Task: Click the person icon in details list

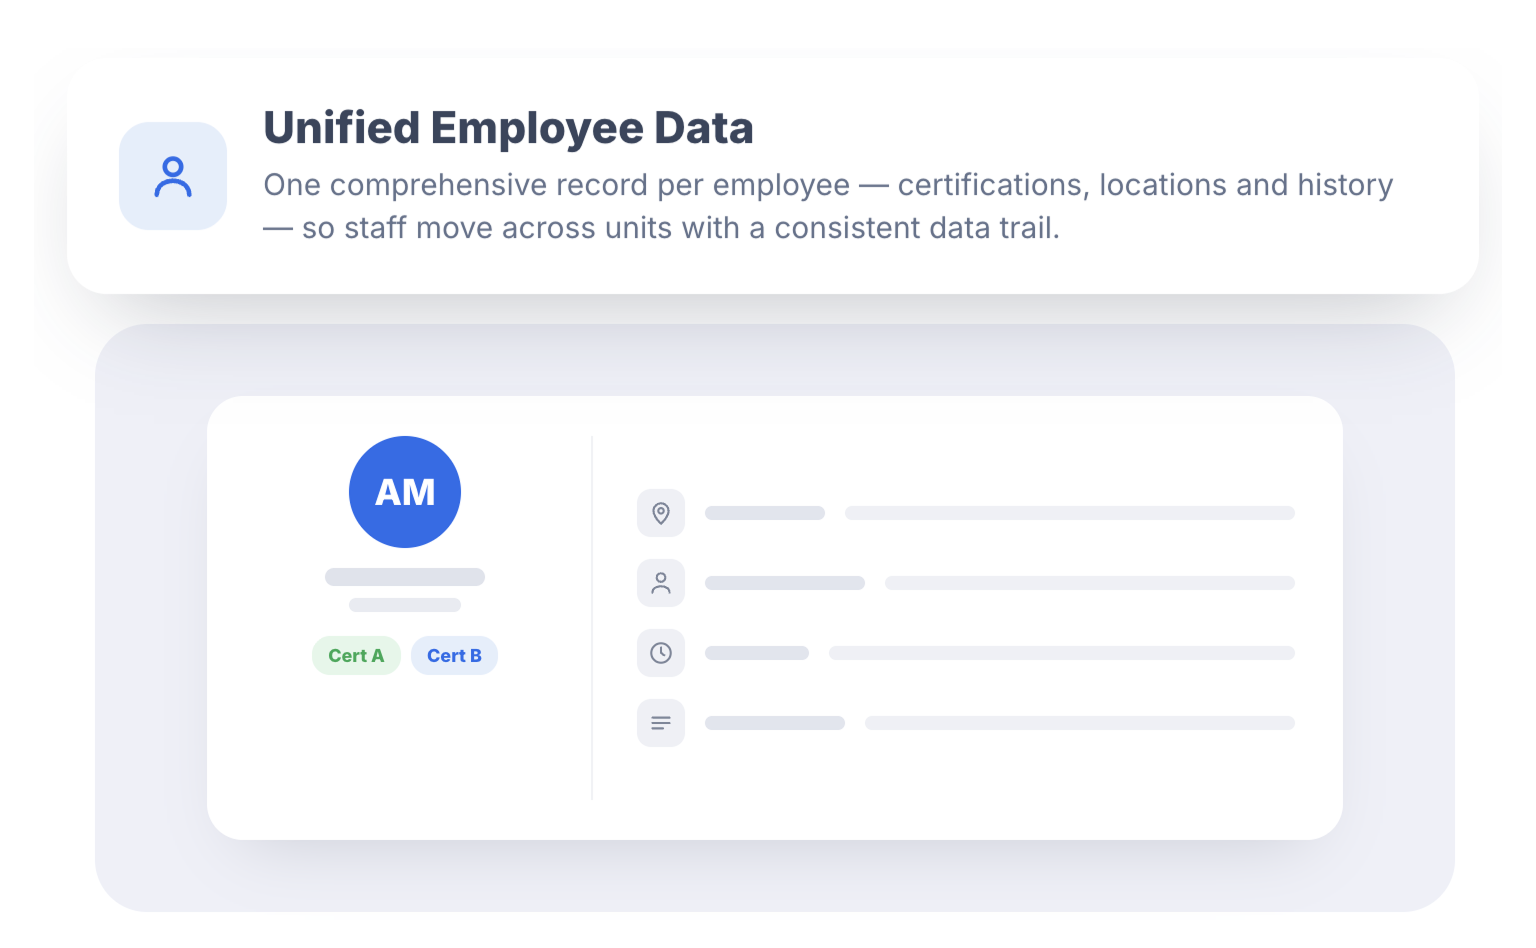Action: tap(661, 583)
